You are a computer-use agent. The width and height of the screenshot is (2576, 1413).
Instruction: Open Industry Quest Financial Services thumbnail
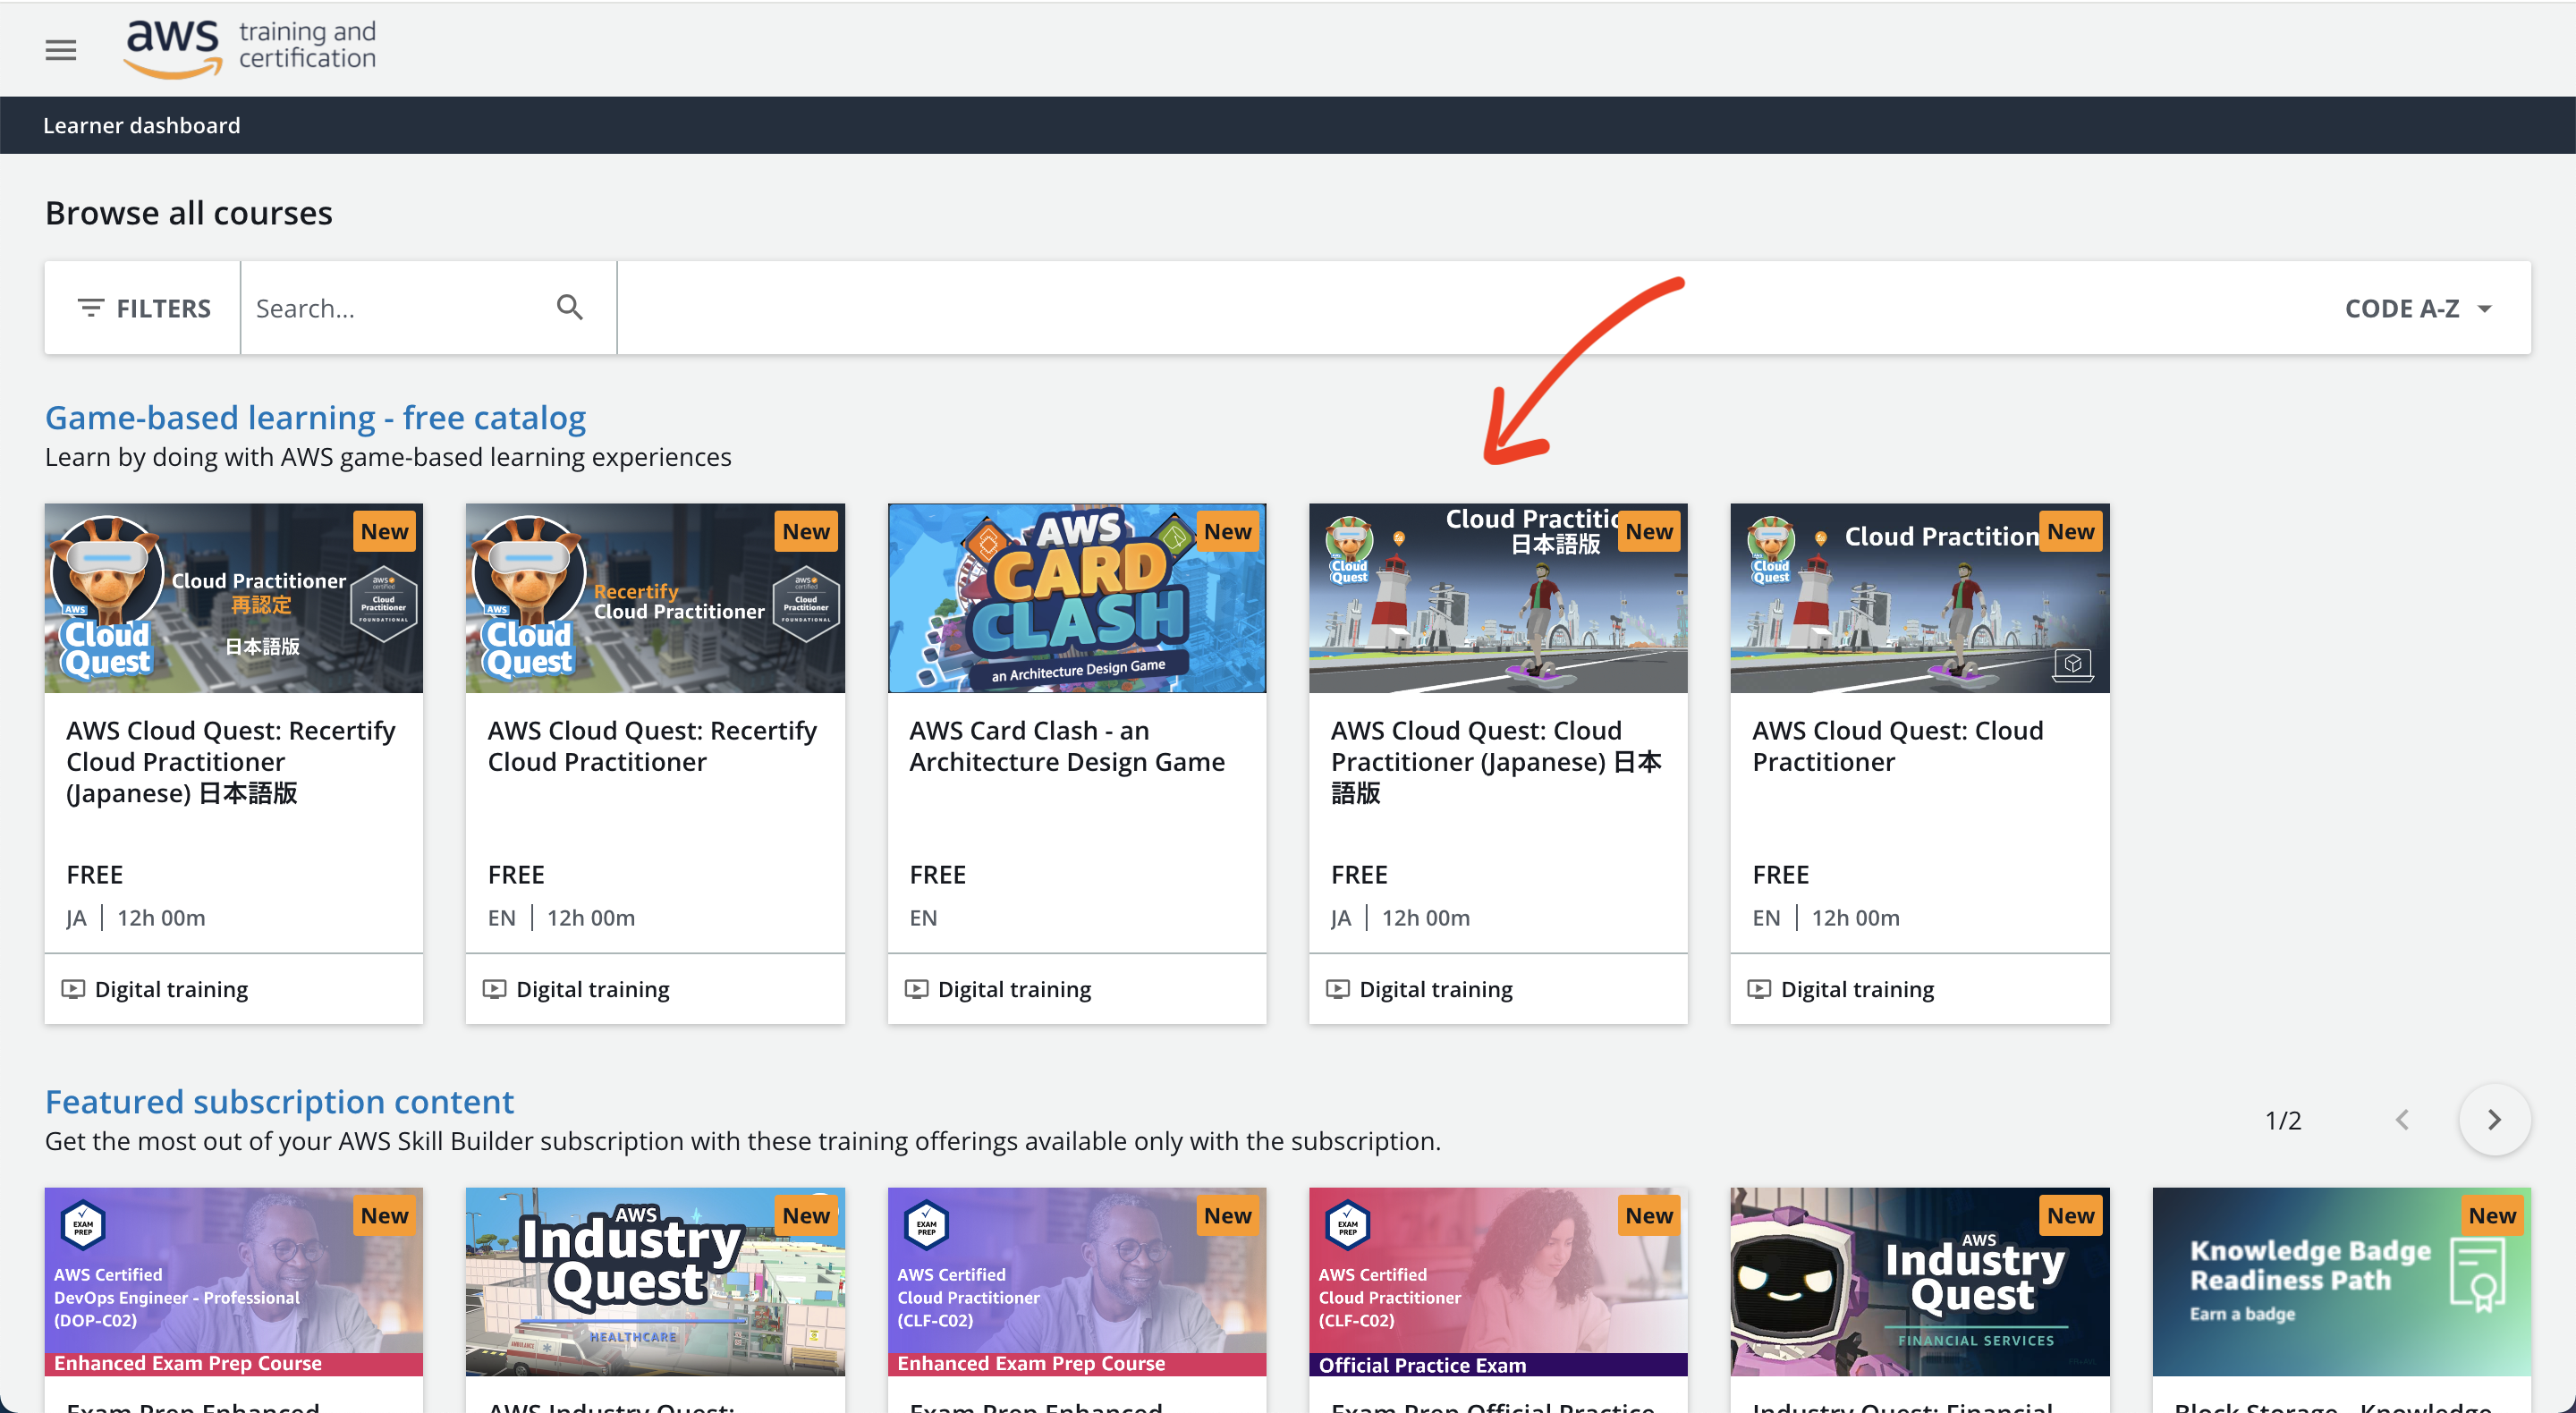point(1919,1281)
